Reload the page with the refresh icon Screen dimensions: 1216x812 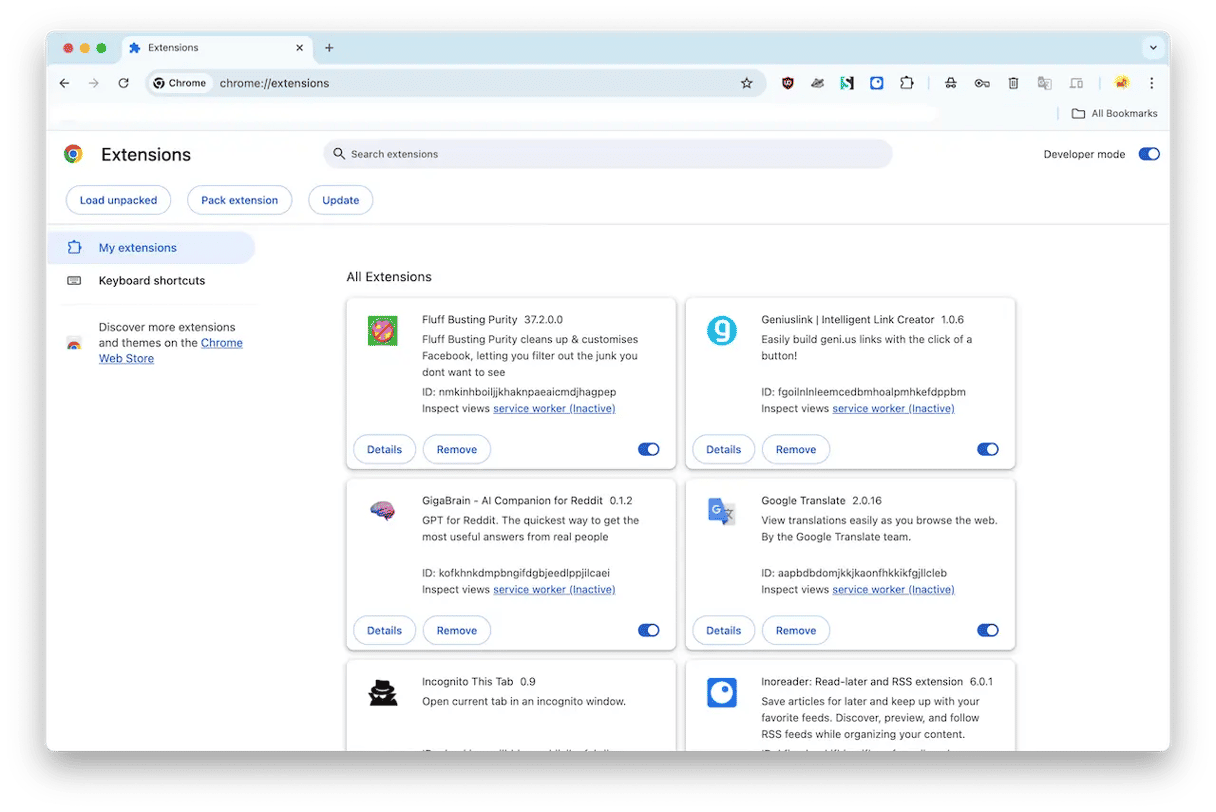pos(123,83)
